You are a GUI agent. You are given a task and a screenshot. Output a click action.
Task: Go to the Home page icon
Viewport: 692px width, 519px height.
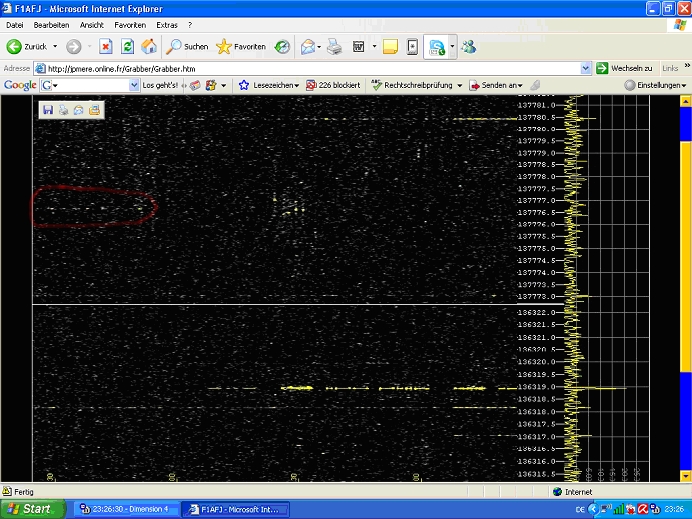149,46
